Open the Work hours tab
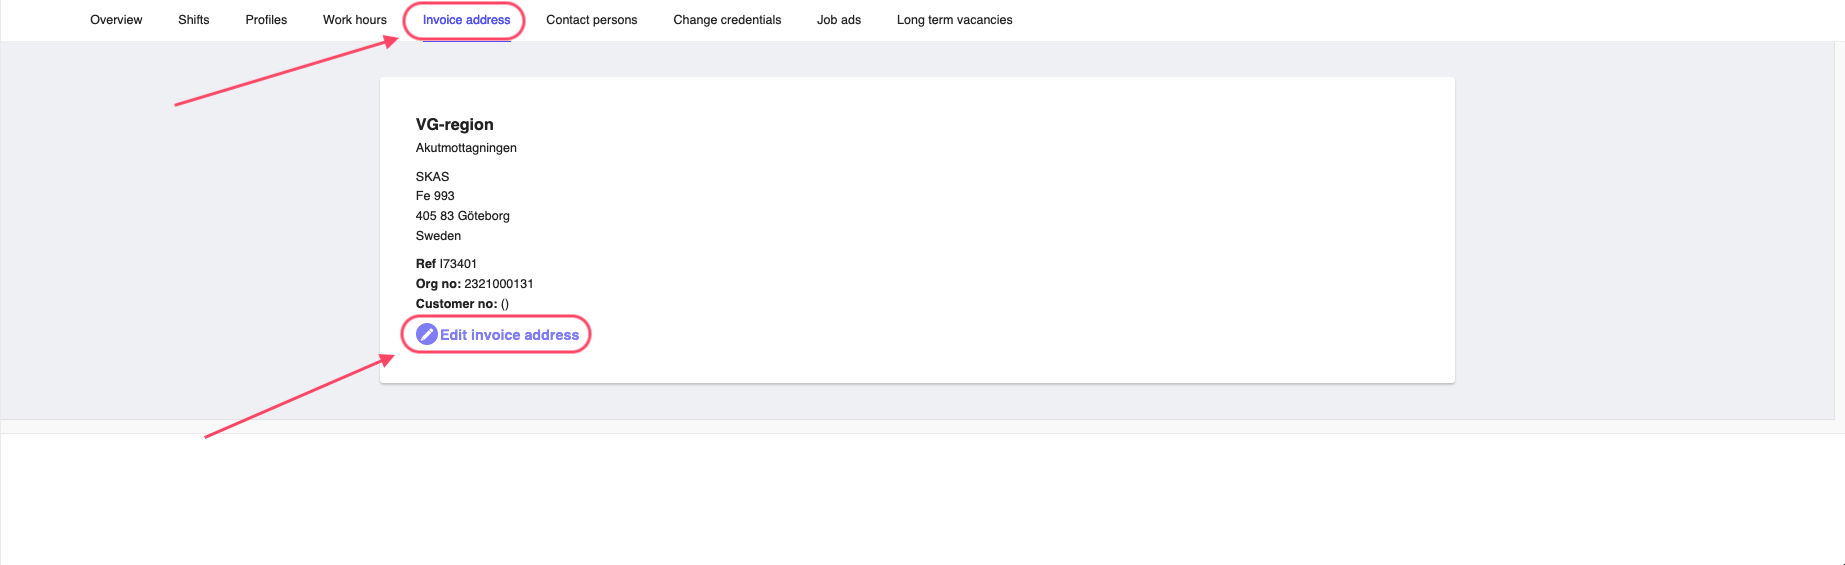Screen dimensions: 1845x565 coord(355,20)
